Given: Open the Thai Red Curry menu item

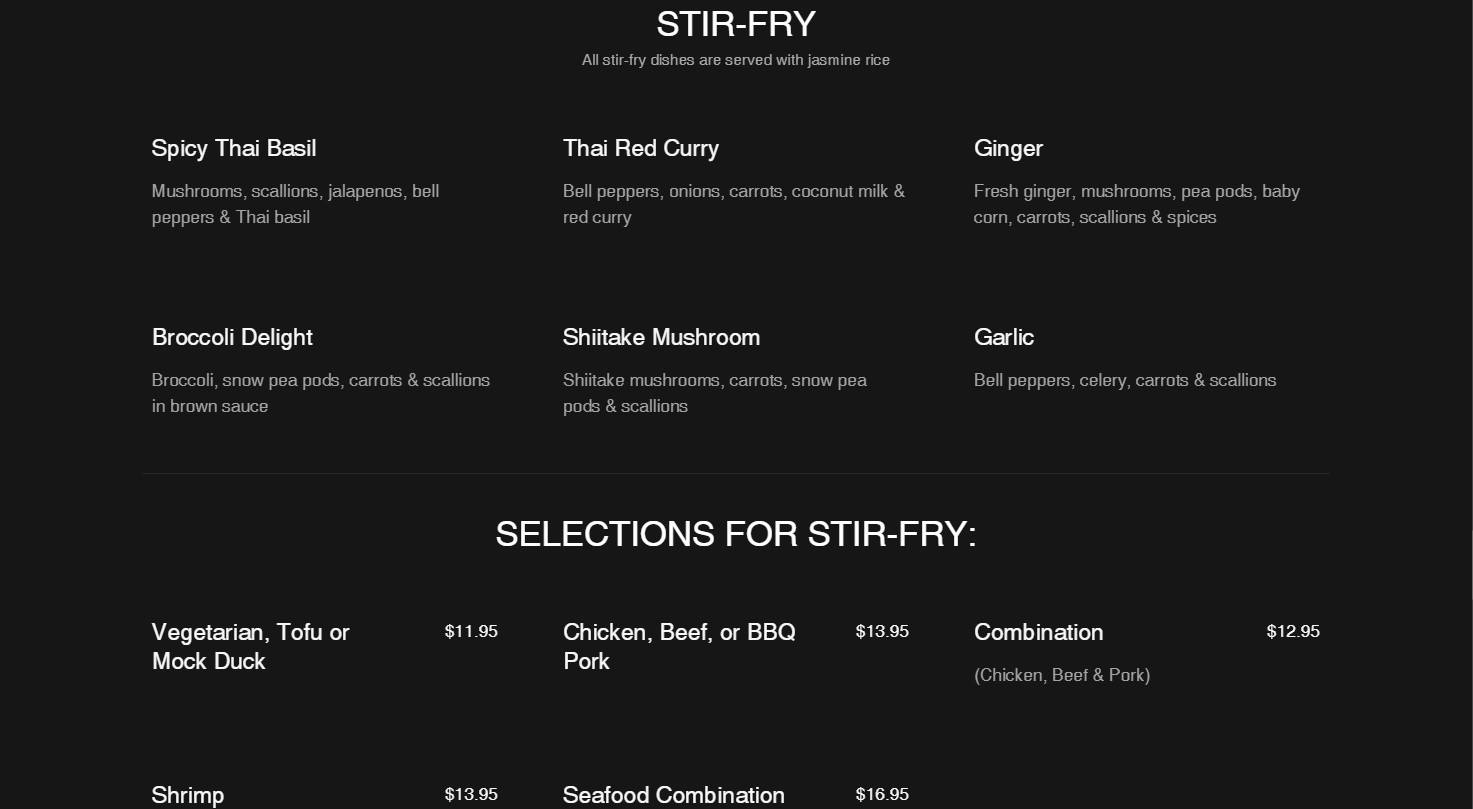Looking at the screenshot, I should click(641, 148).
